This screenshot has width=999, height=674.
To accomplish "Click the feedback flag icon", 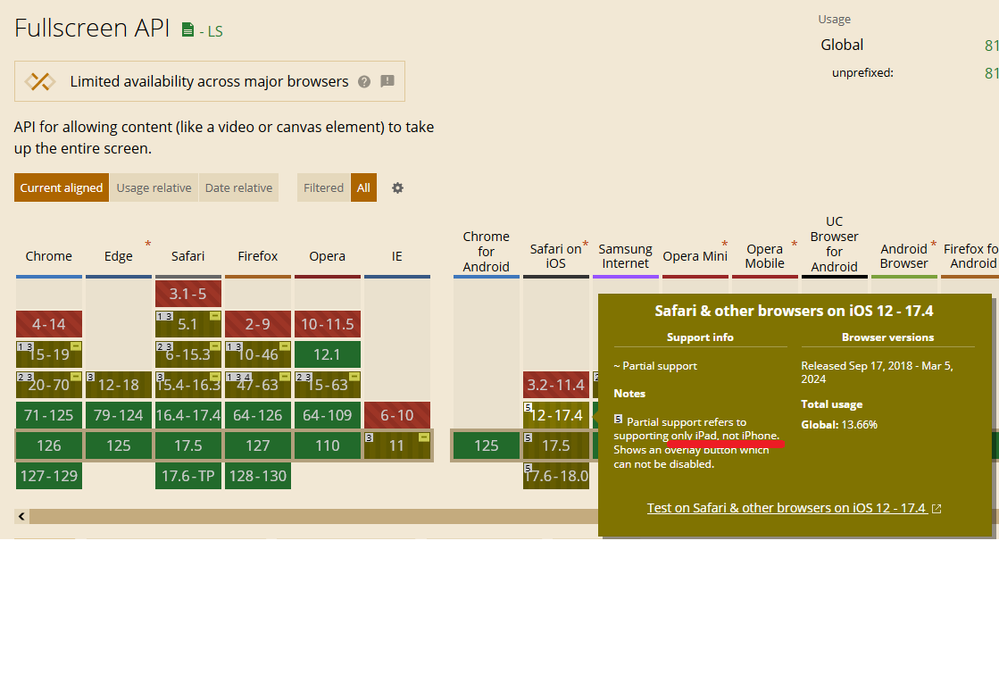I will pos(387,81).
